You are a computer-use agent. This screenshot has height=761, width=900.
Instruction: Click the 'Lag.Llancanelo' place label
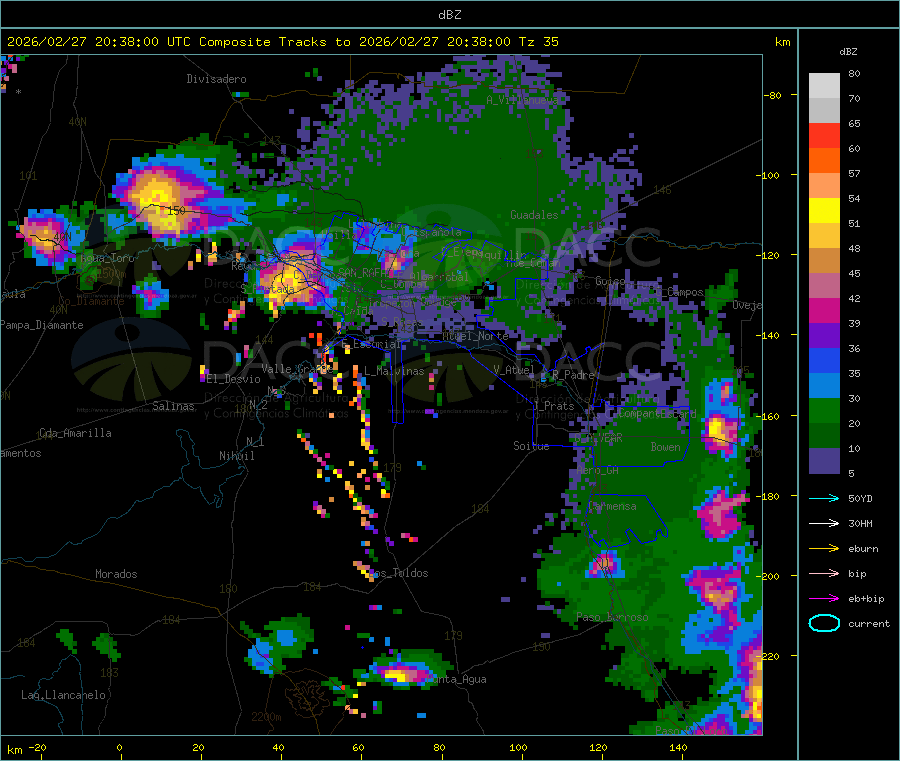(64, 695)
